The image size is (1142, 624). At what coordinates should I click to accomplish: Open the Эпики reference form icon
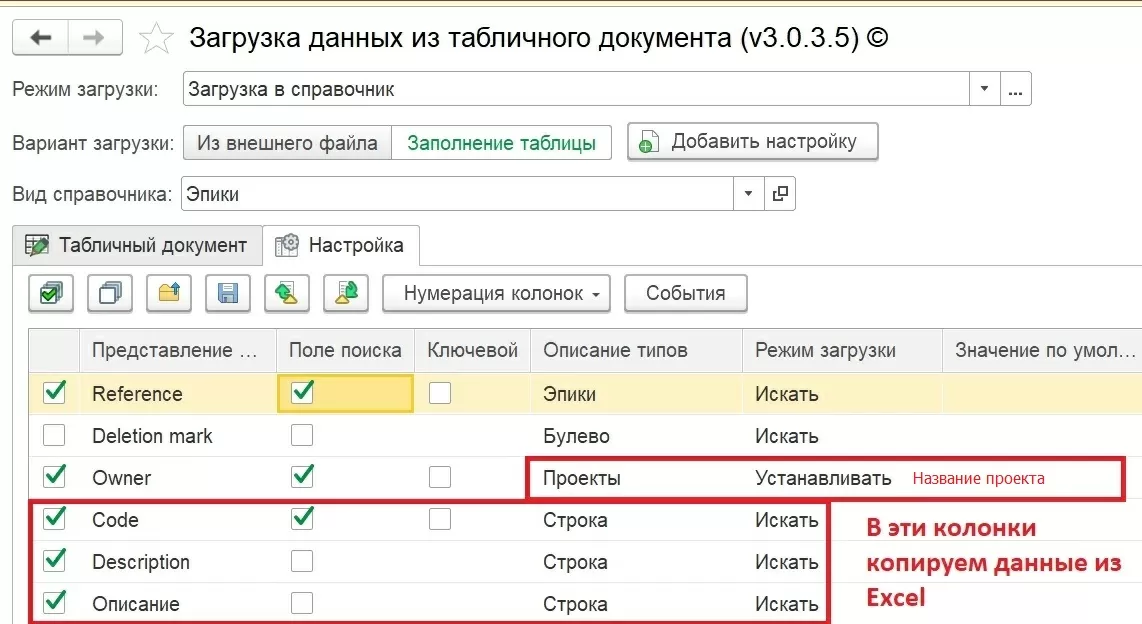(780, 194)
